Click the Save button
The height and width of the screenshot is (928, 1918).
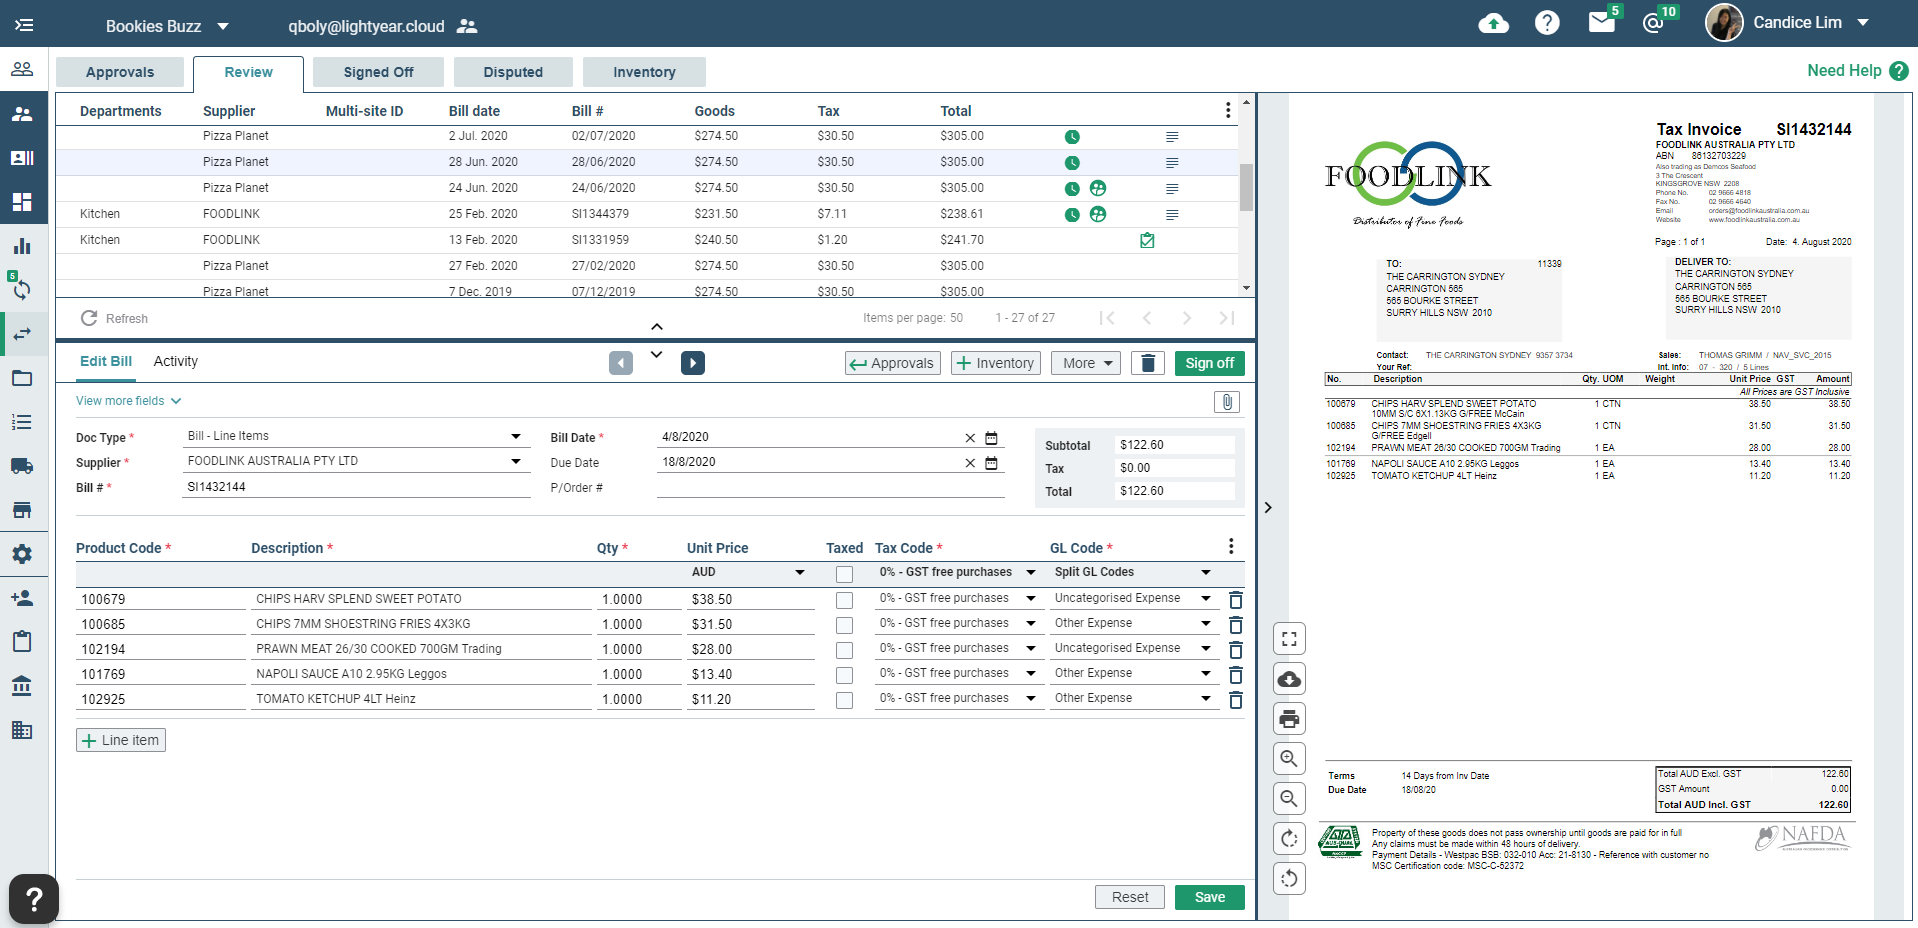[x=1210, y=897]
